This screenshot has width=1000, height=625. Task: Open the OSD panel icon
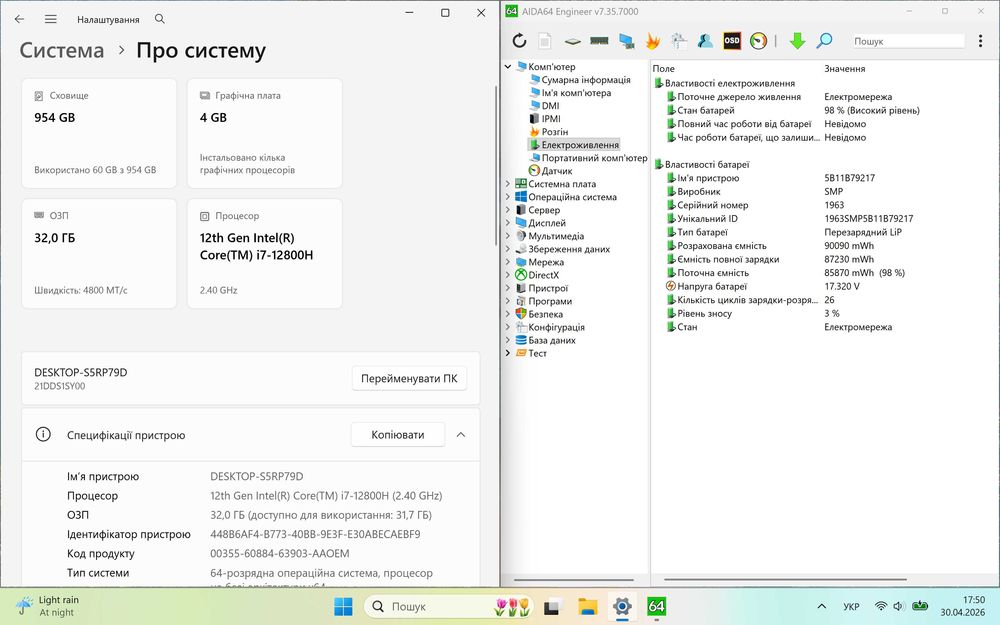point(732,41)
